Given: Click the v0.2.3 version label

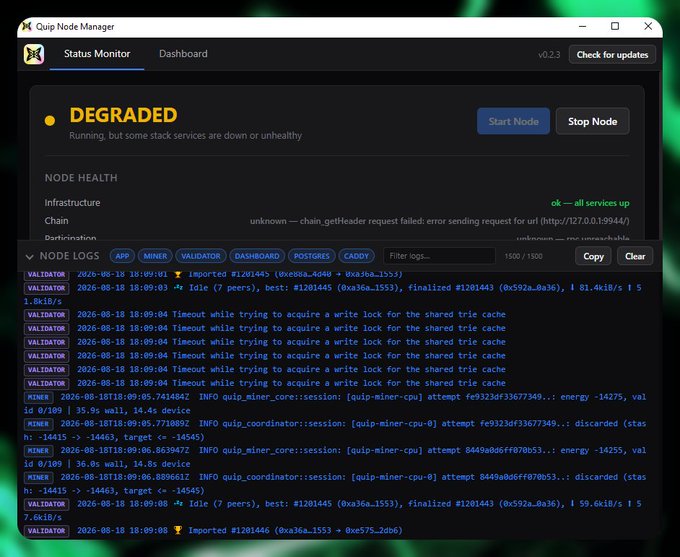Looking at the screenshot, I should click(x=549, y=55).
